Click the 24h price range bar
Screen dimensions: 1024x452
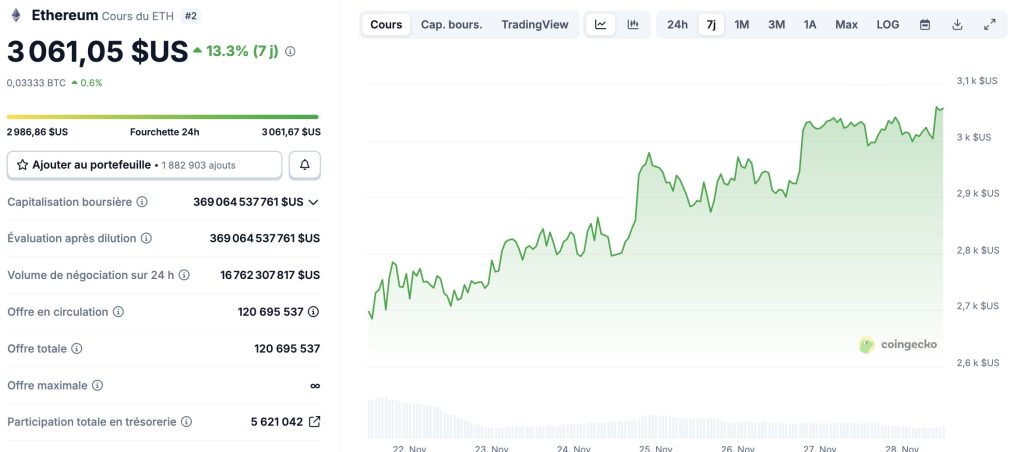click(163, 117)
